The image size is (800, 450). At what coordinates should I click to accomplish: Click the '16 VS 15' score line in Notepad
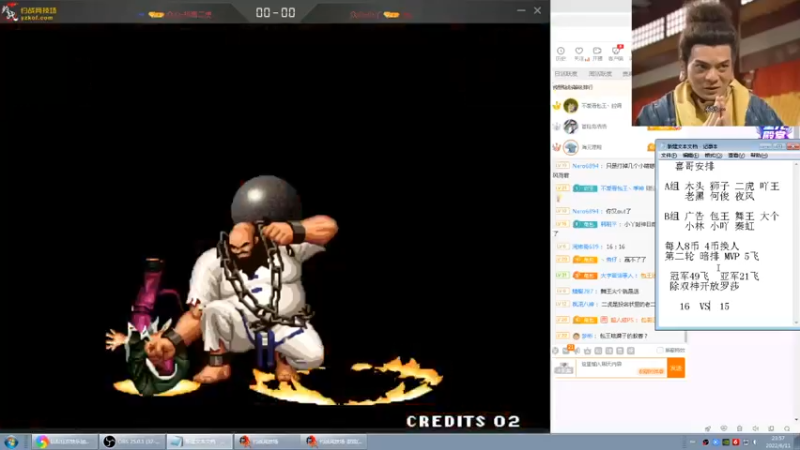point(704,306)
